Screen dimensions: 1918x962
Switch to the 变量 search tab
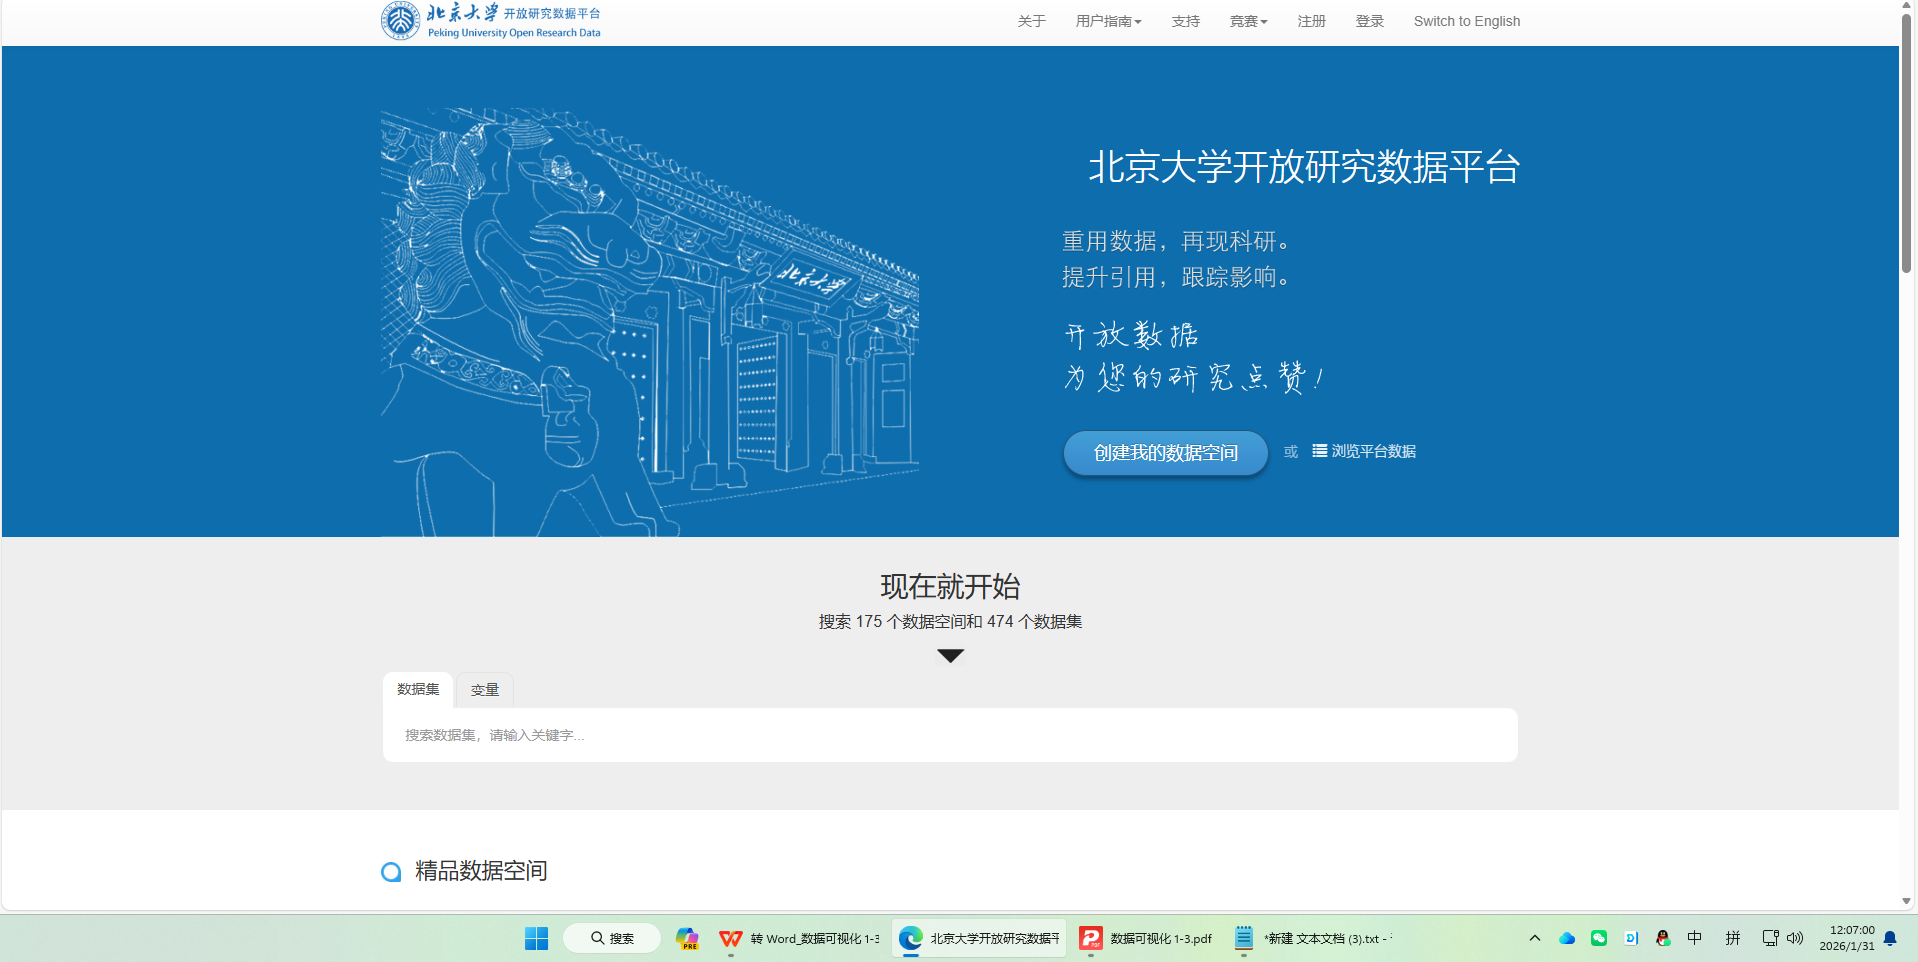485,690
